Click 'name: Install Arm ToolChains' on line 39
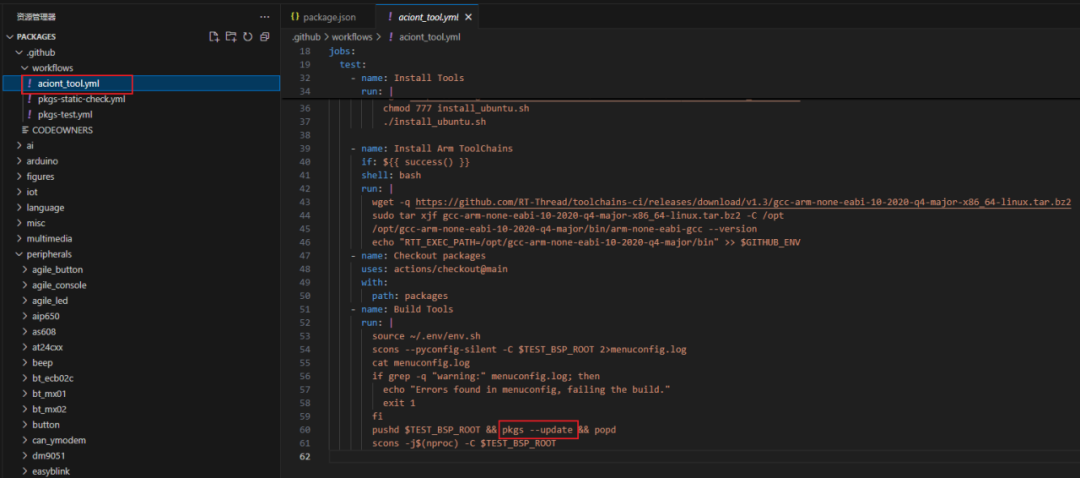This screenshot has height=478, width=1080. click(437, 148)
